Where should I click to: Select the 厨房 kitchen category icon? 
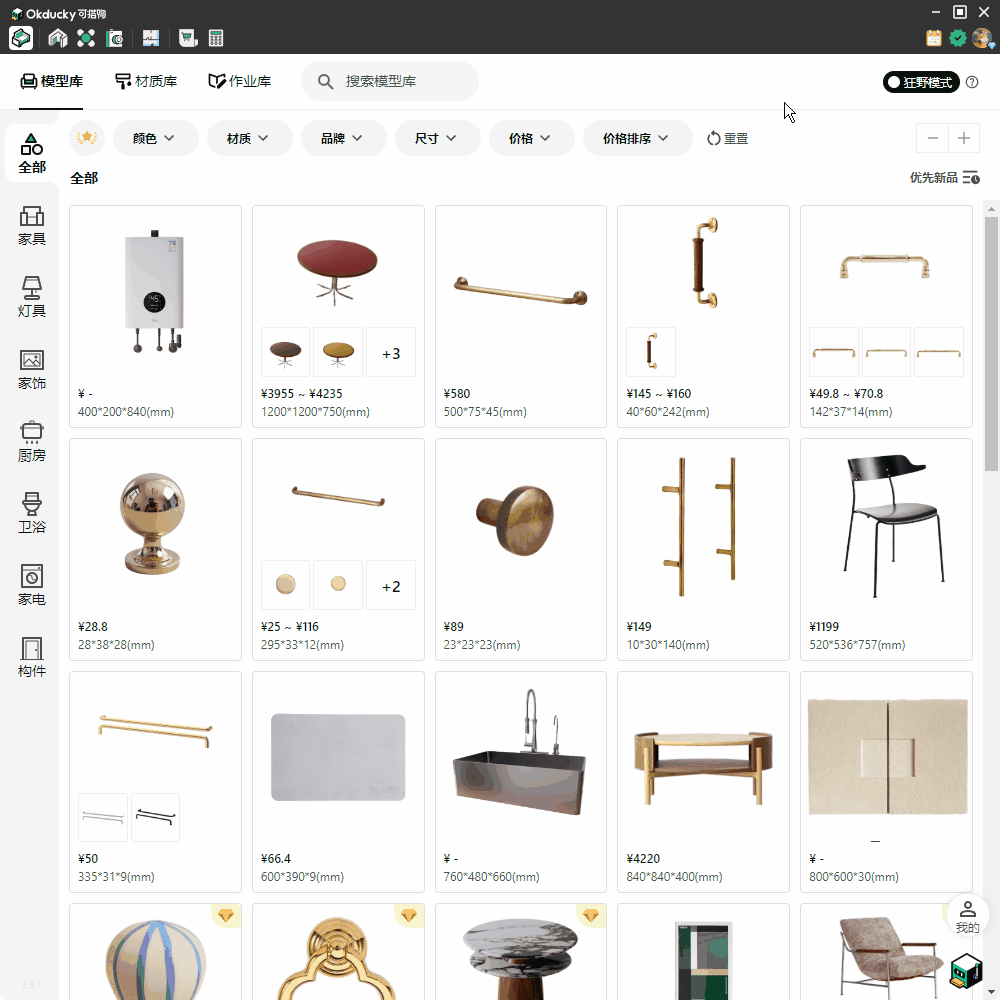[32, 440]
